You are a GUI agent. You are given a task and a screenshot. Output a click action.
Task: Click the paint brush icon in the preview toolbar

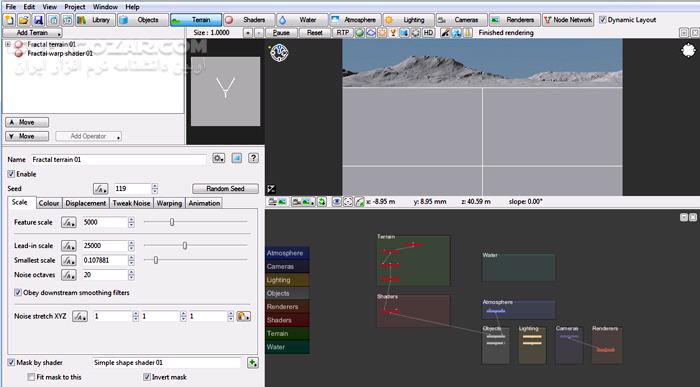coord(445,33)
